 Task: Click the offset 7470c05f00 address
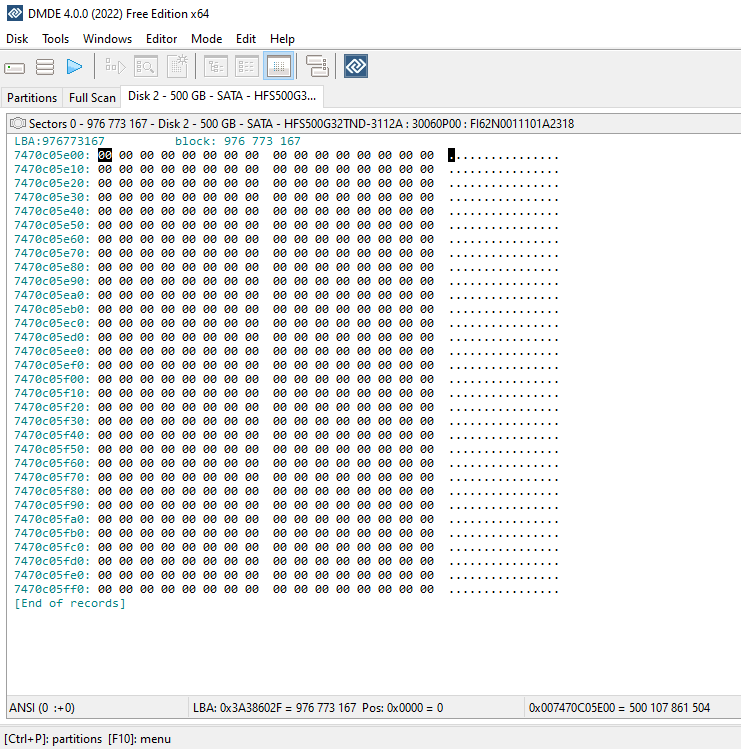(x=52, y=379)
